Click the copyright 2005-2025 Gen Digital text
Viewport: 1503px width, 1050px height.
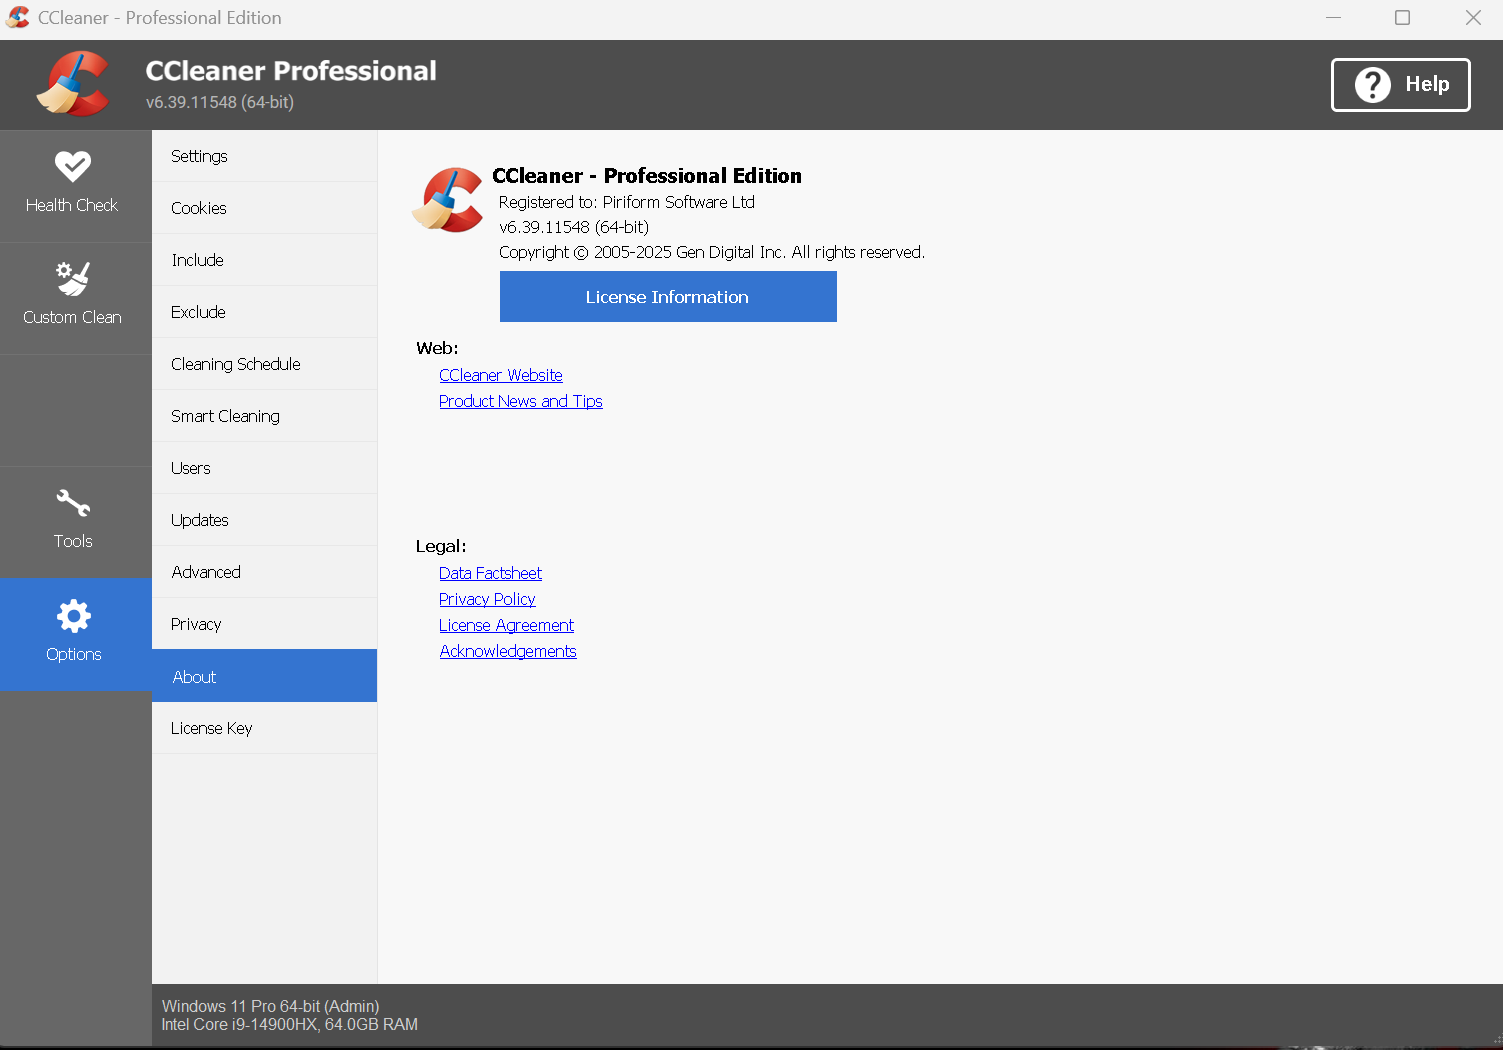712,252
